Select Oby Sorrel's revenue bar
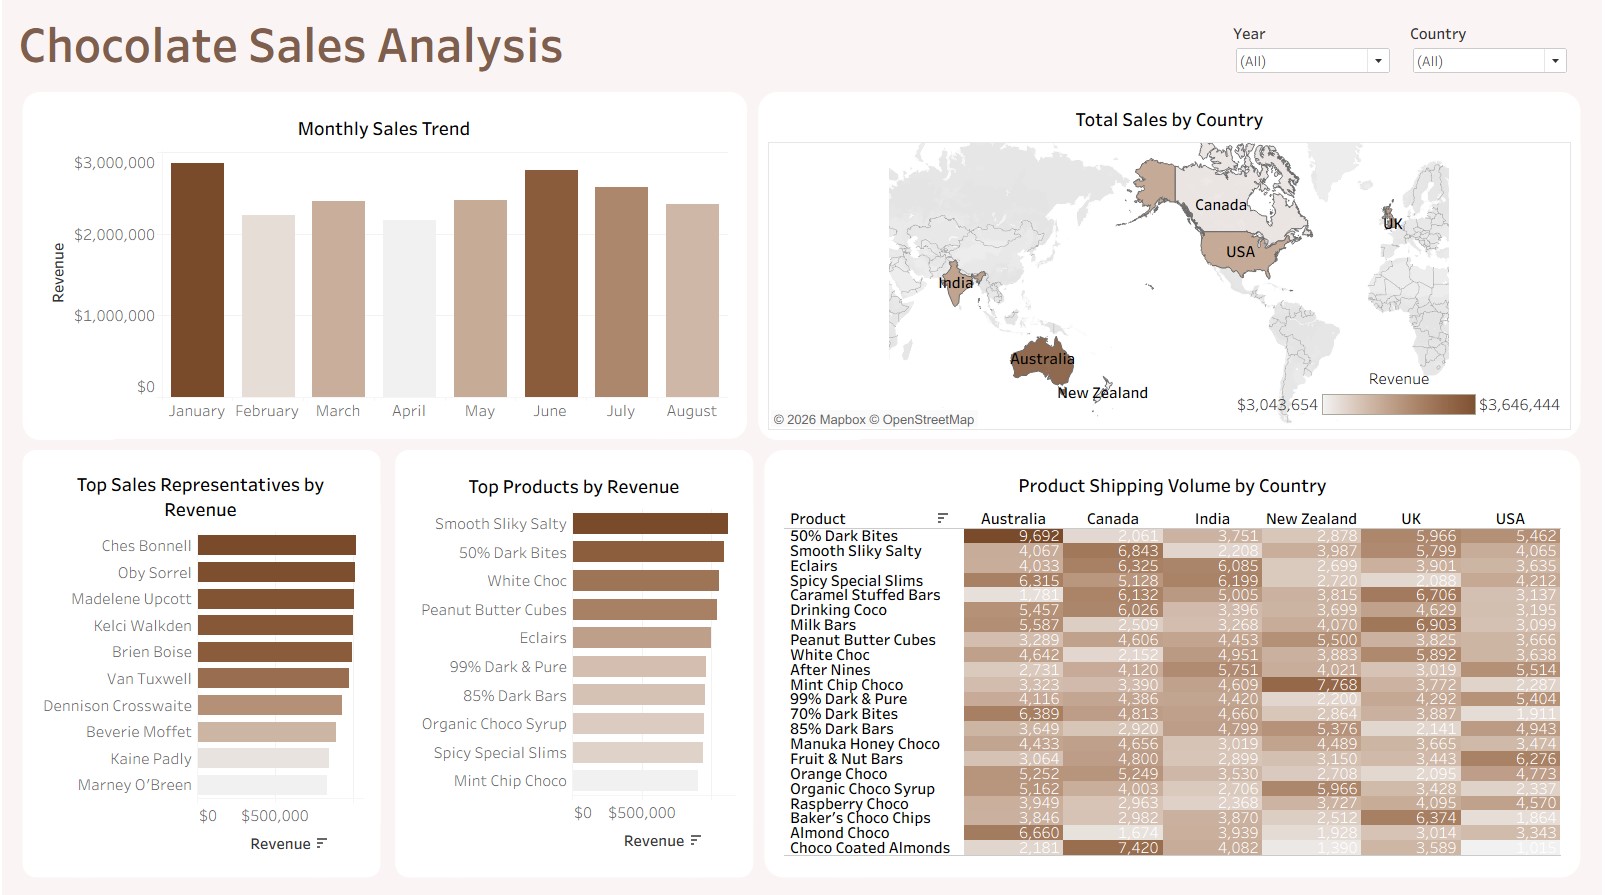The image size is (1605, 895). 276,572
